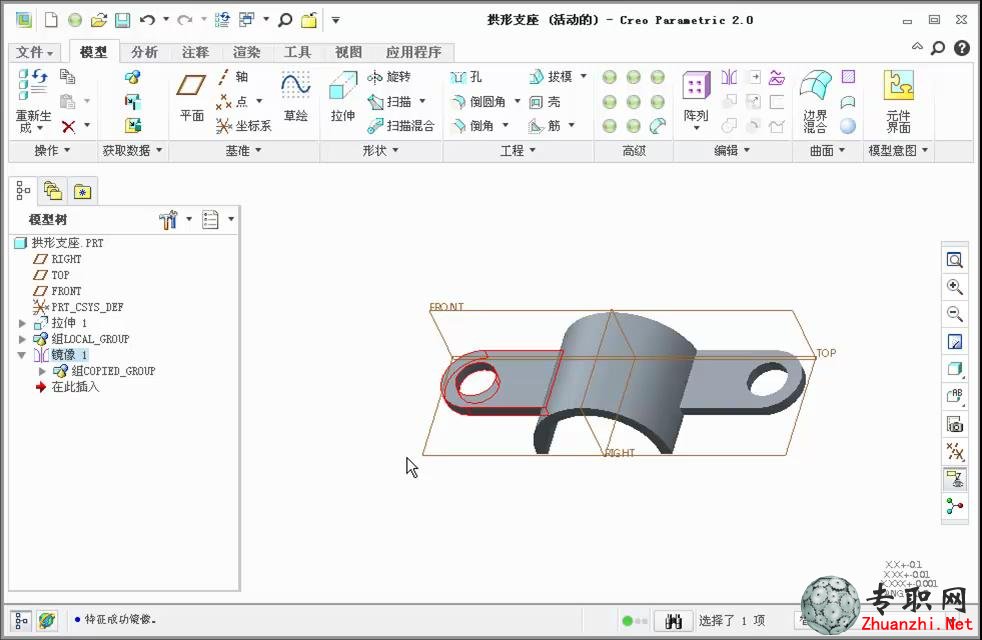Open the 编辑 group dropdown

(732, 151)
